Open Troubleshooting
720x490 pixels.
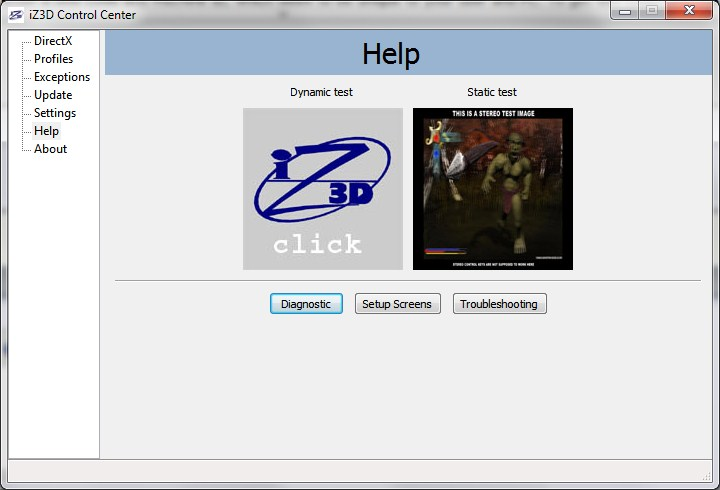tap(499, 304)
